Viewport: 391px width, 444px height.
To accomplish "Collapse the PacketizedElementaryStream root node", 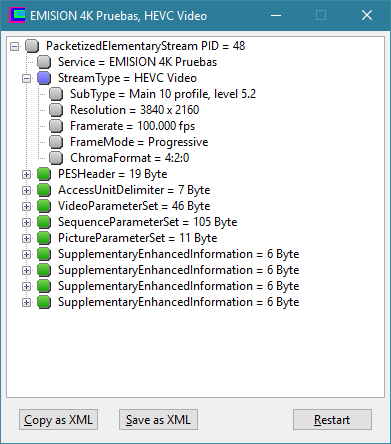I will (14, 46).
